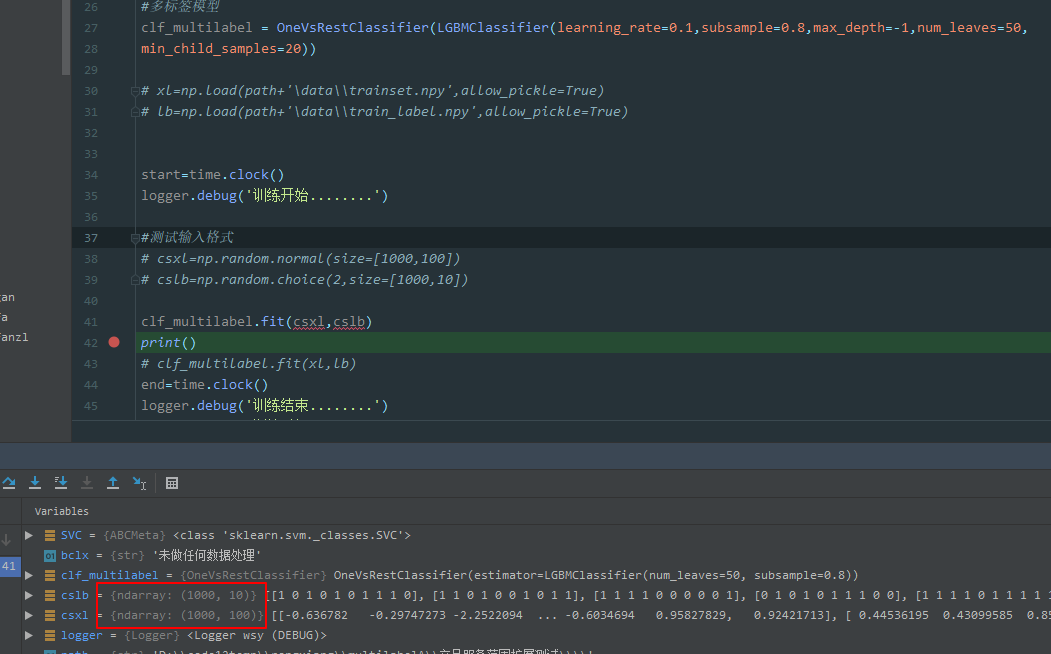The image size is (1051, 654).
Task: Click the highlighted print() on line 42
Action: point(168,342)
